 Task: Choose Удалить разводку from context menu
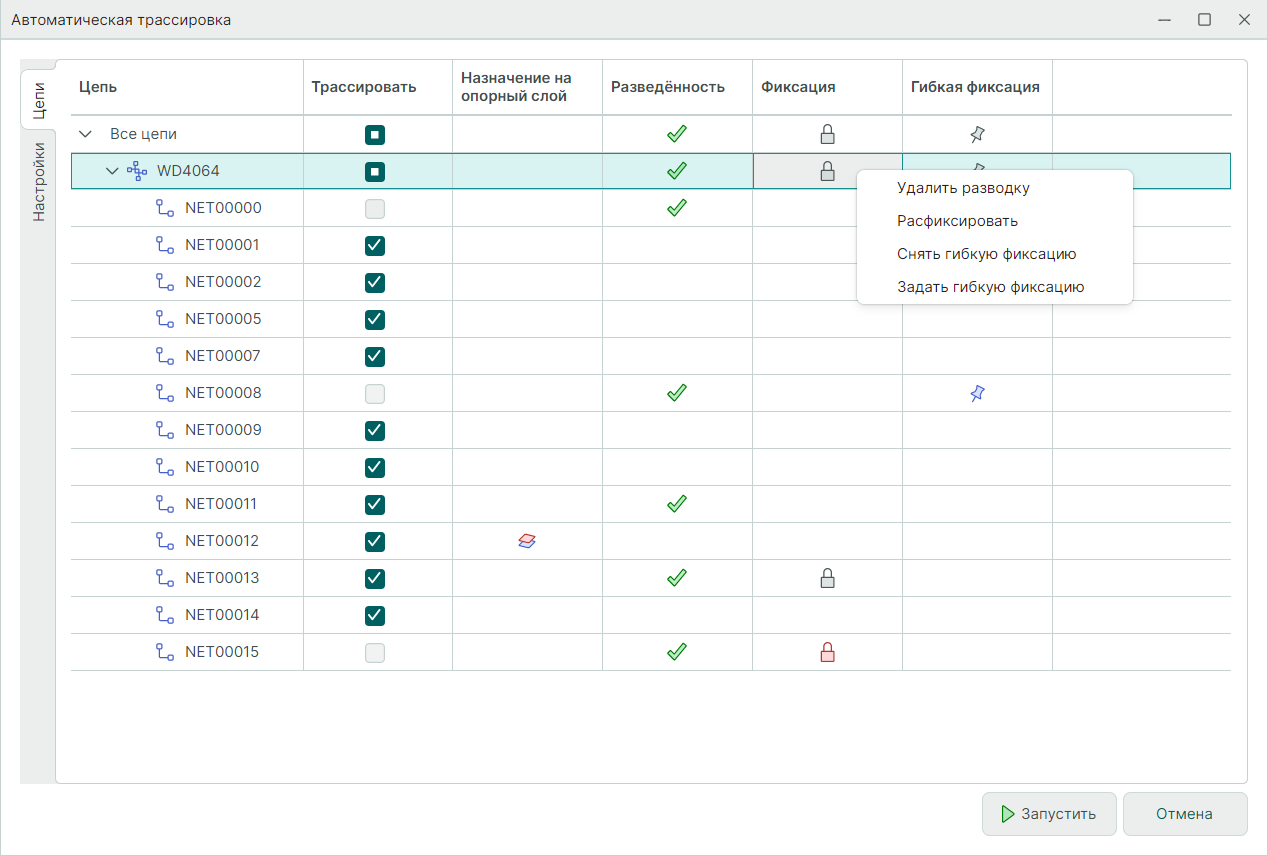point(963,188)
